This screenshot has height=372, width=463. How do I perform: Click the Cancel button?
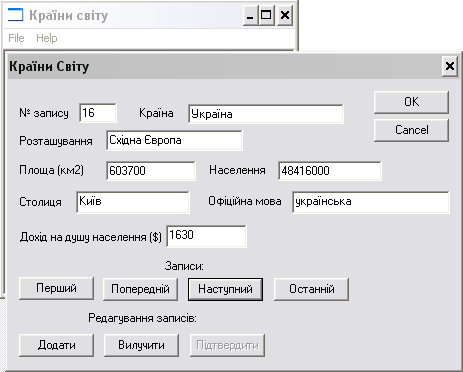[x=411, y=130]
